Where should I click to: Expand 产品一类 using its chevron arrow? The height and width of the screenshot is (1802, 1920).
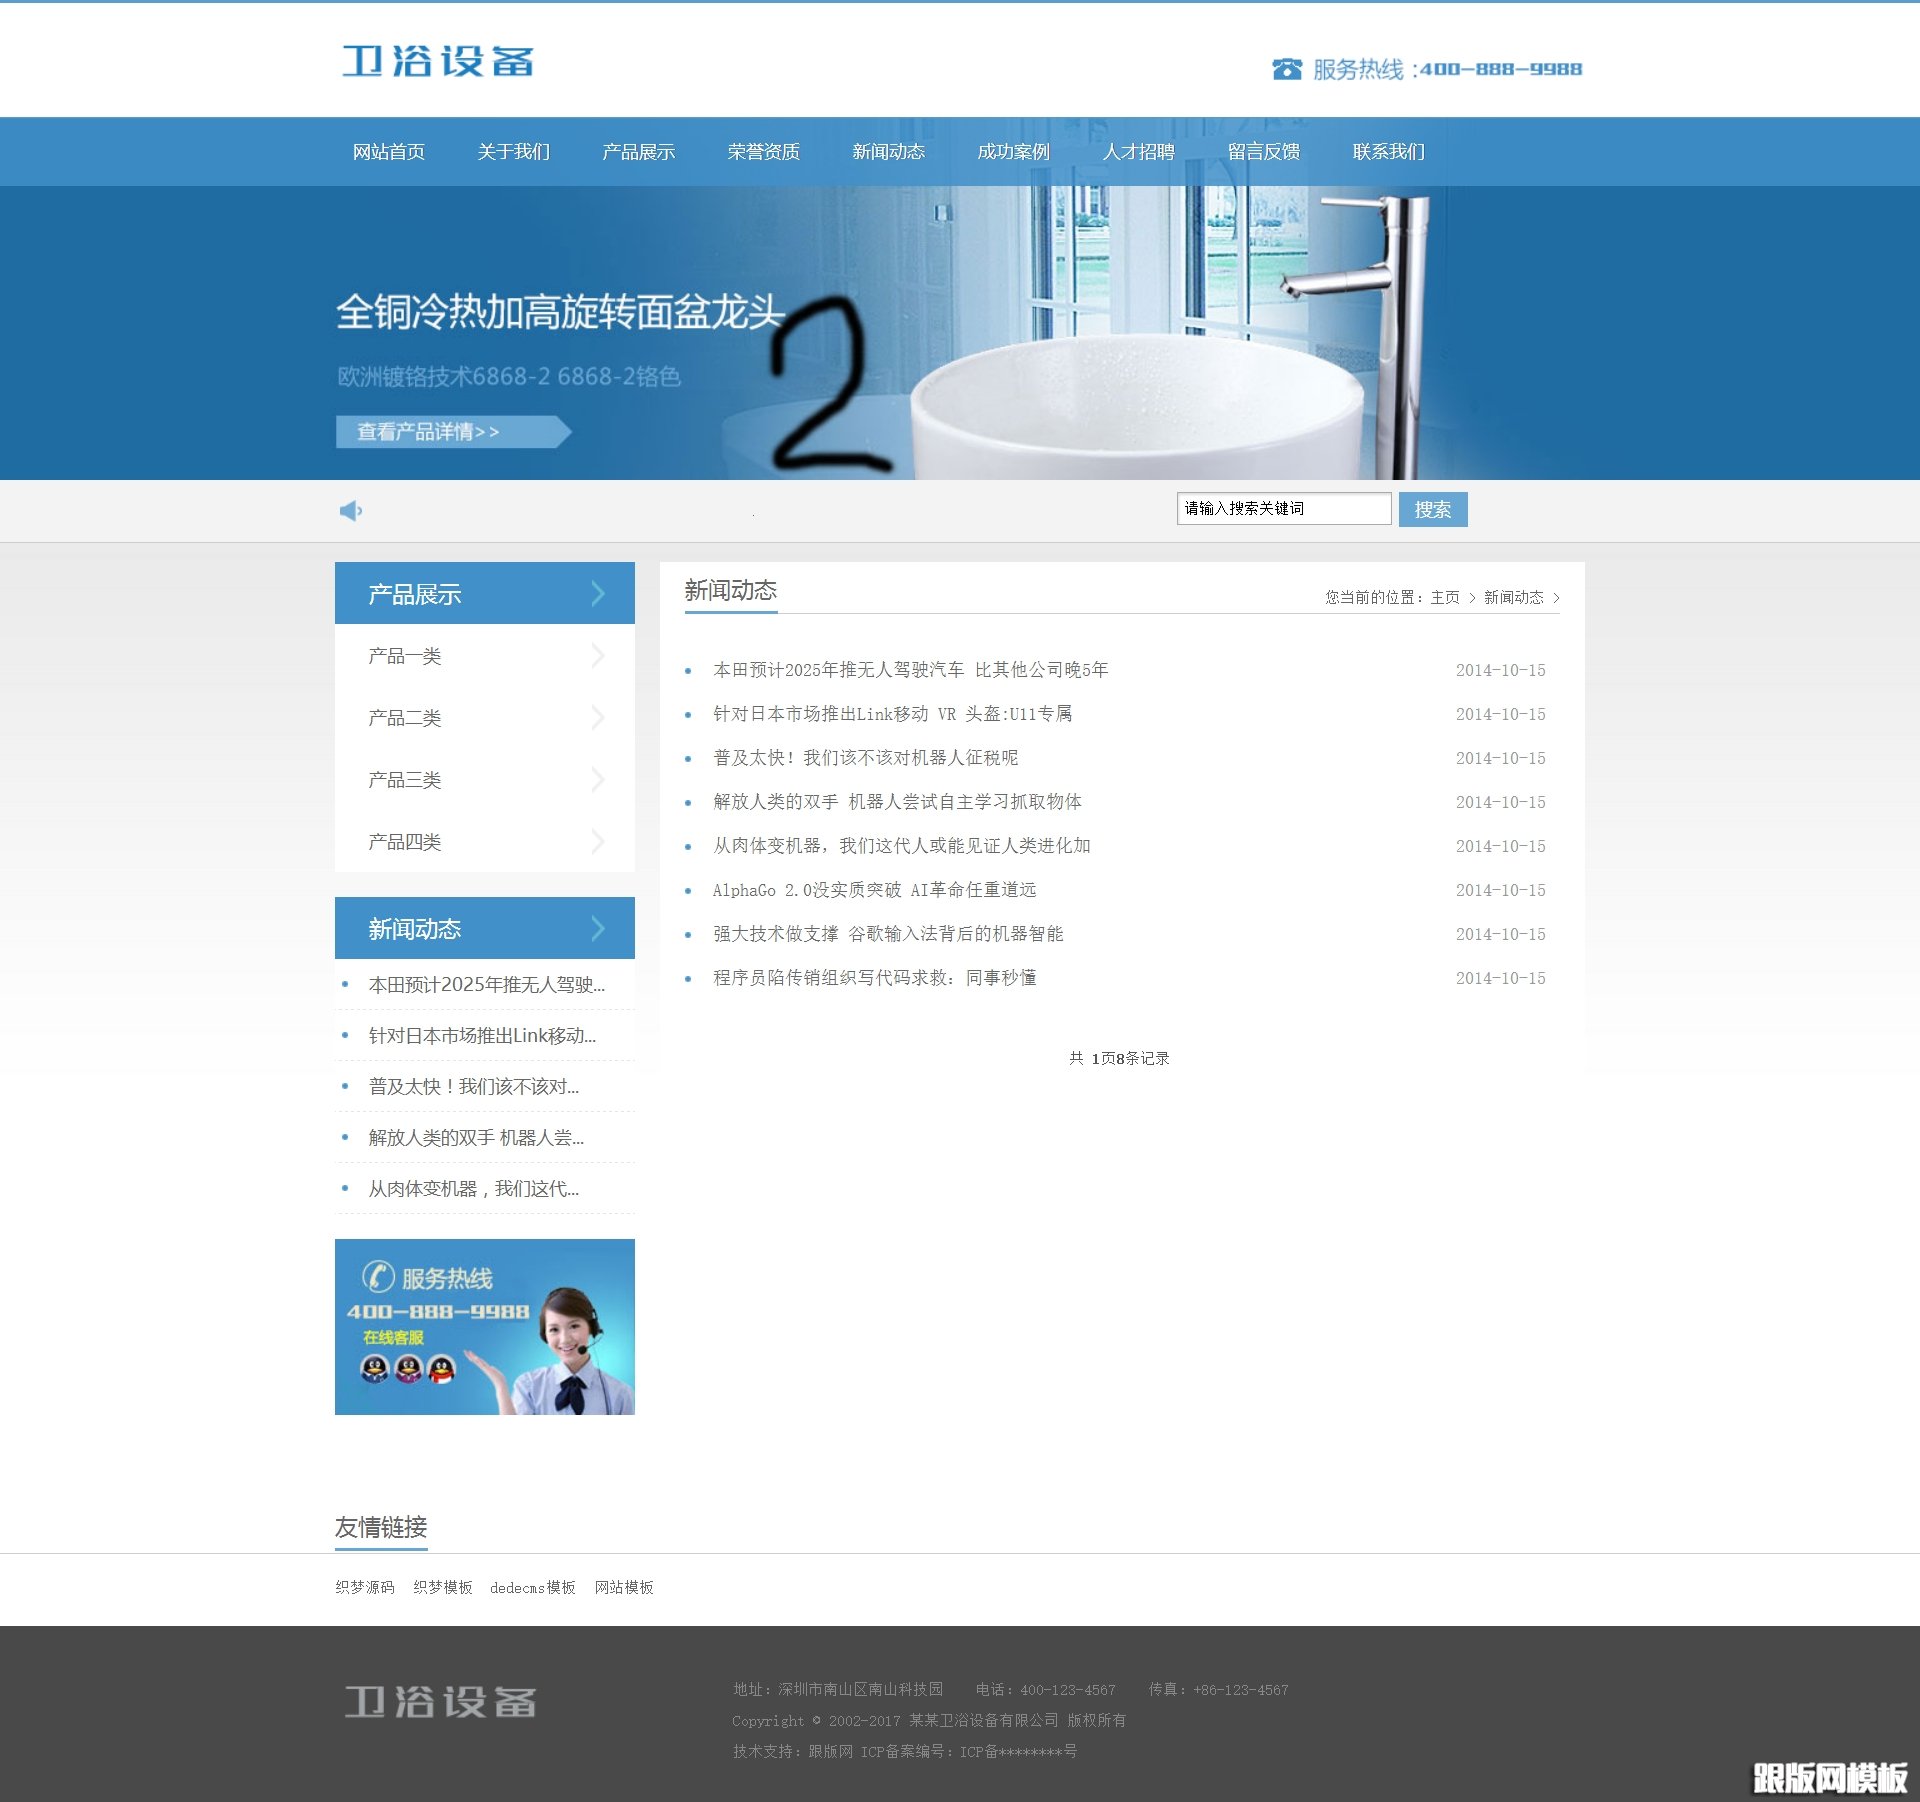[599, 655]
